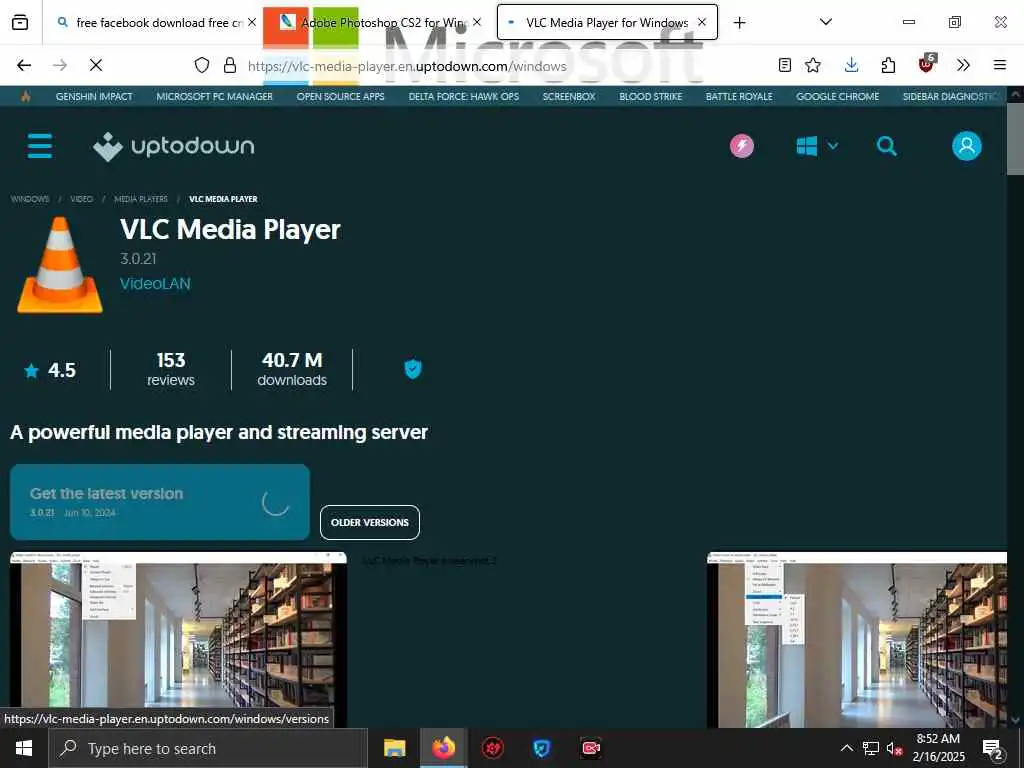Open the Firefox View tab overview icon

coord(20,22)
